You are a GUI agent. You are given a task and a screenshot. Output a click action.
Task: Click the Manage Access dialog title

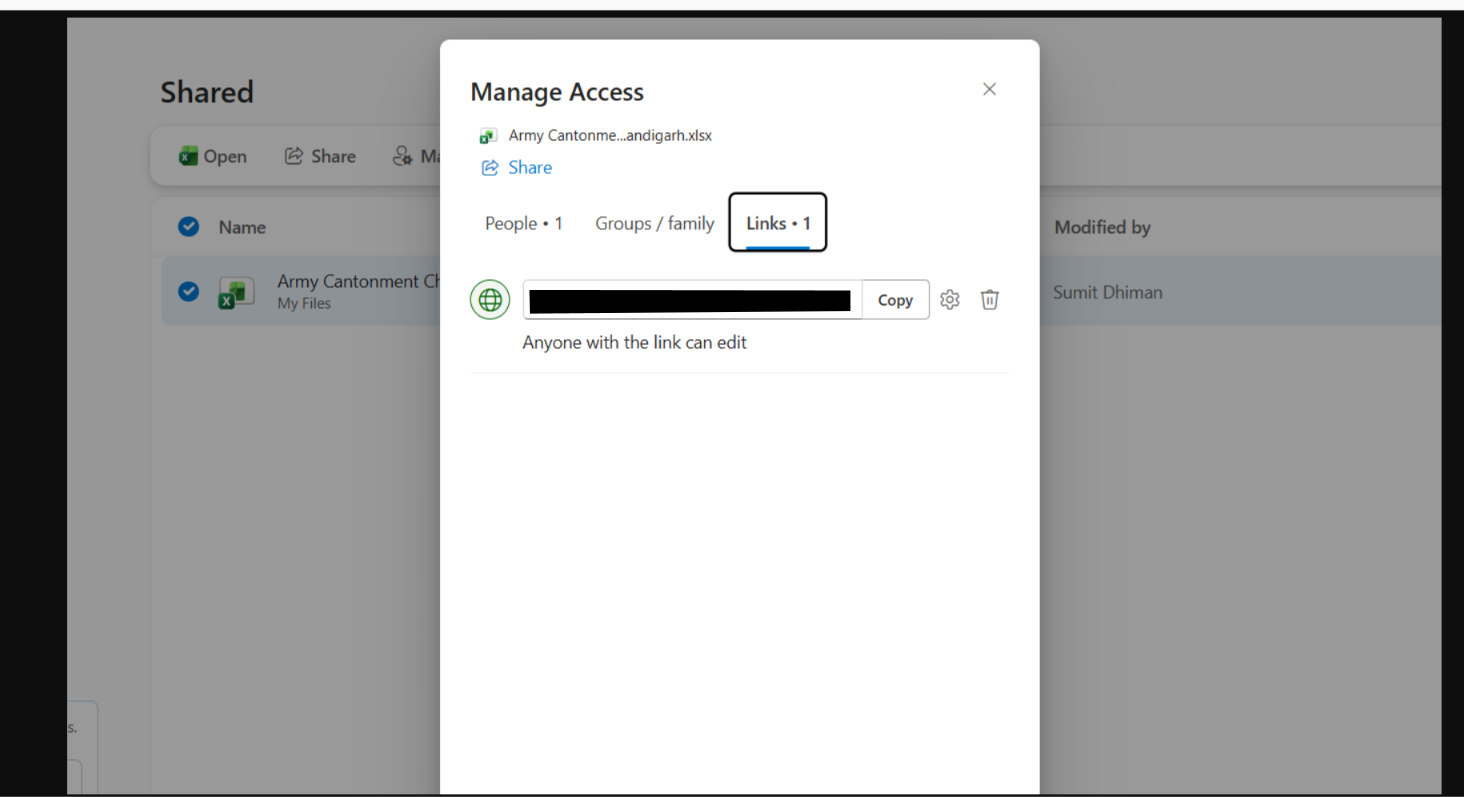point(557,92)
